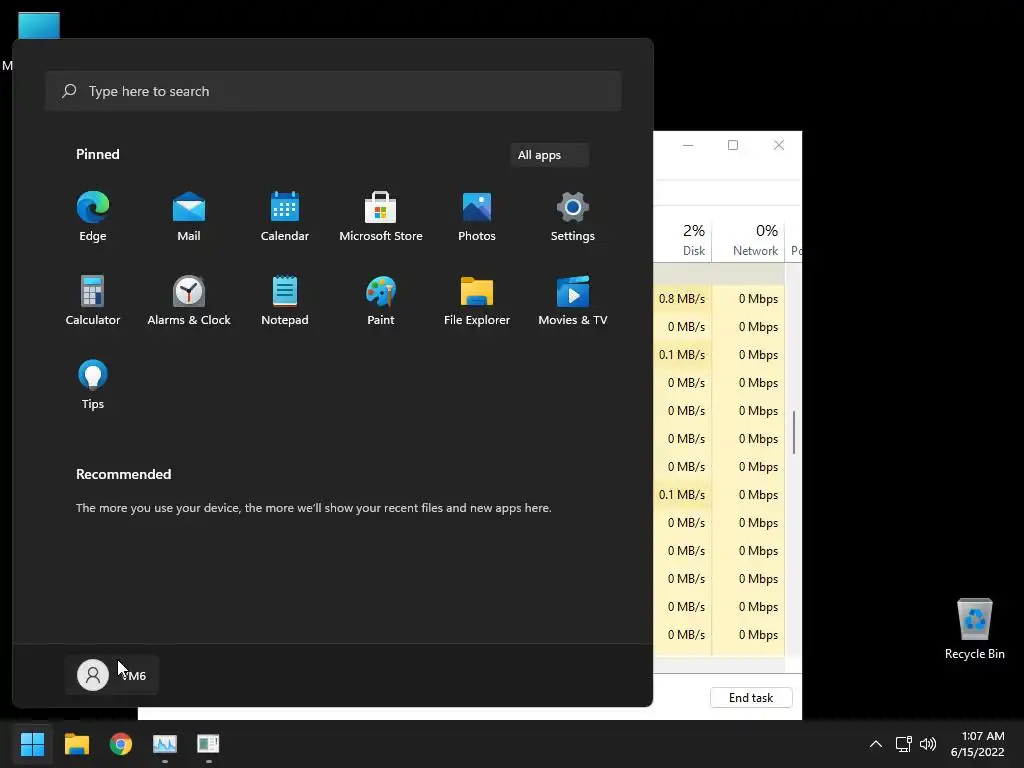Image resolution: width=1024 pixels, height=768 pixels.
Task: Open the Recycle Bin on desktop
Action: coord(974,629)
